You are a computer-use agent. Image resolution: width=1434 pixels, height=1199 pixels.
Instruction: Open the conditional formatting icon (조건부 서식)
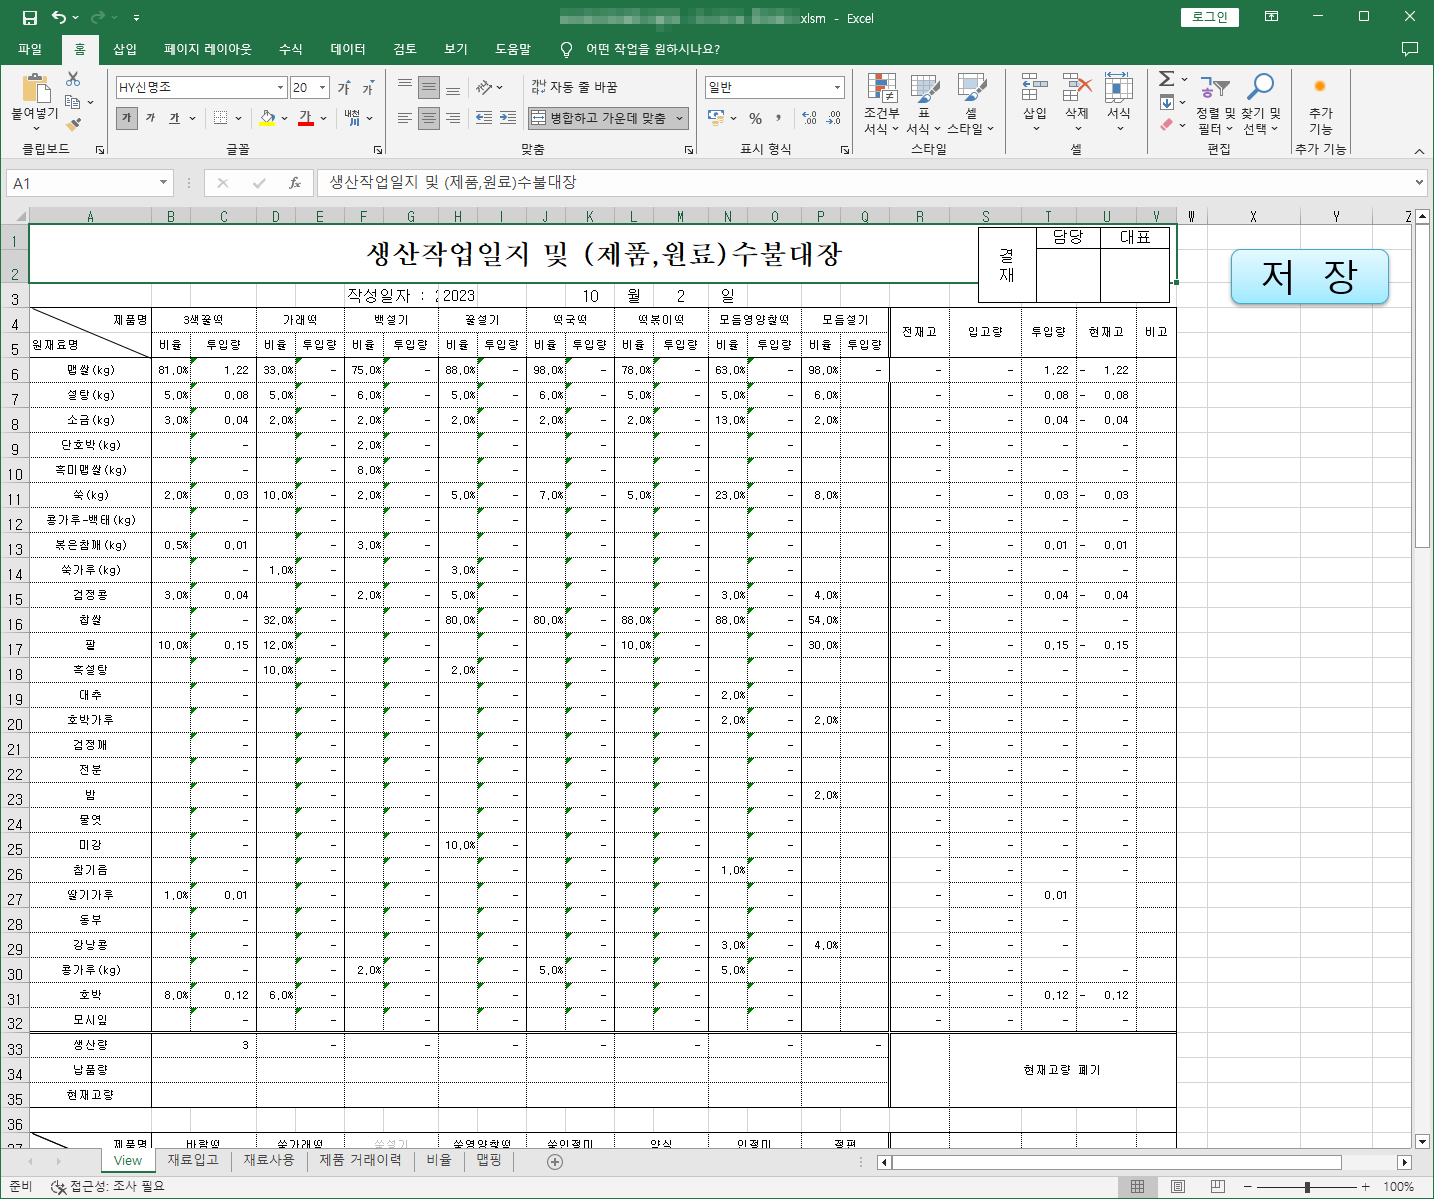click(881, 104)
